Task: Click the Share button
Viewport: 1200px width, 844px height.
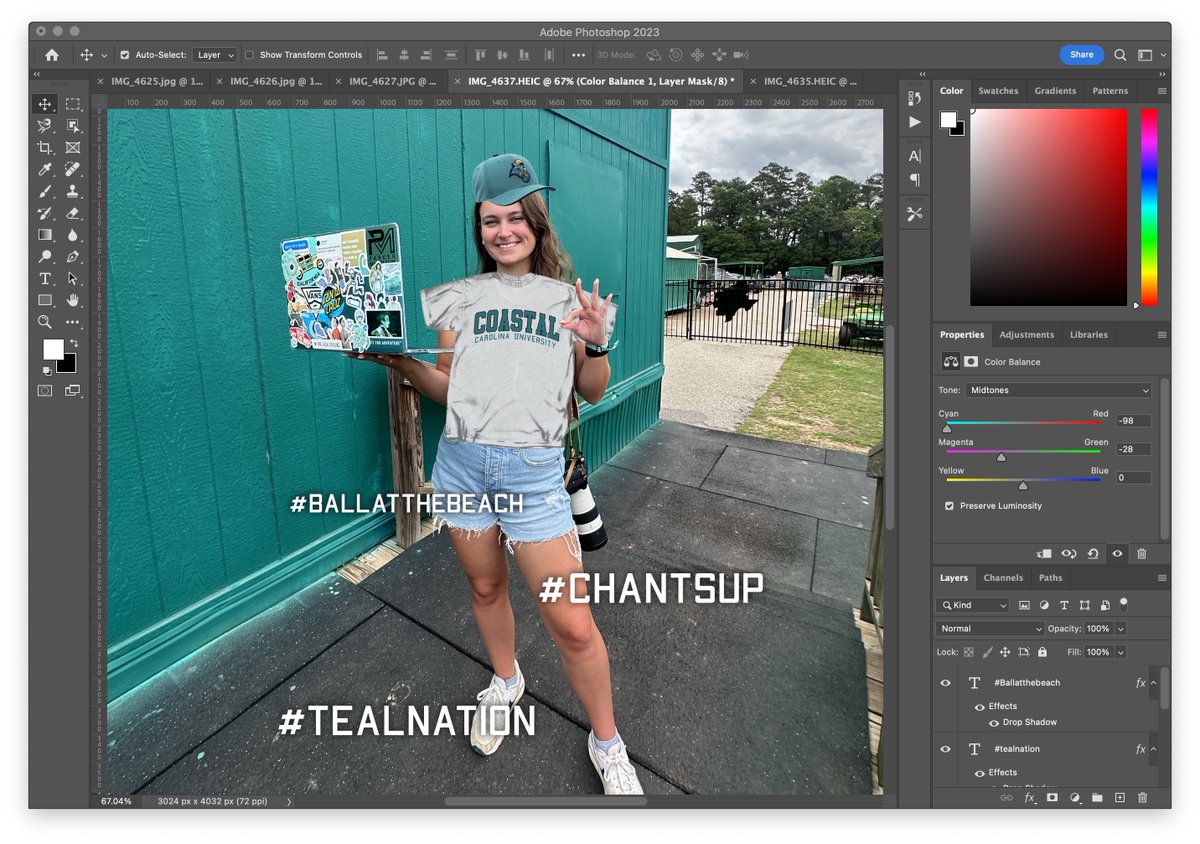Action: (1081, 55)
